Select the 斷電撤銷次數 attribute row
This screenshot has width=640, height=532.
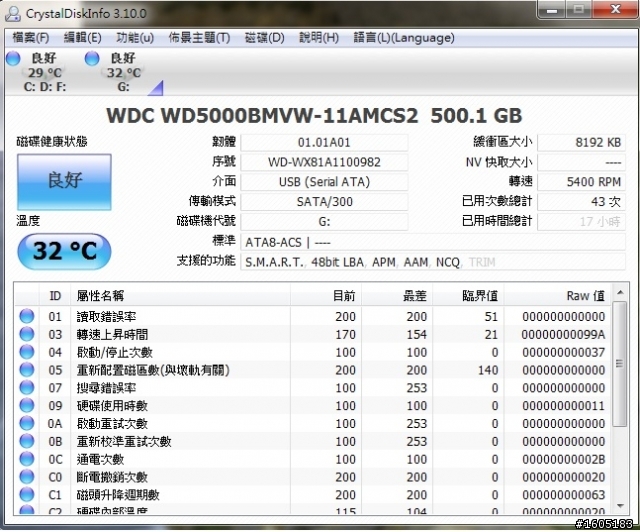(313, 477)
